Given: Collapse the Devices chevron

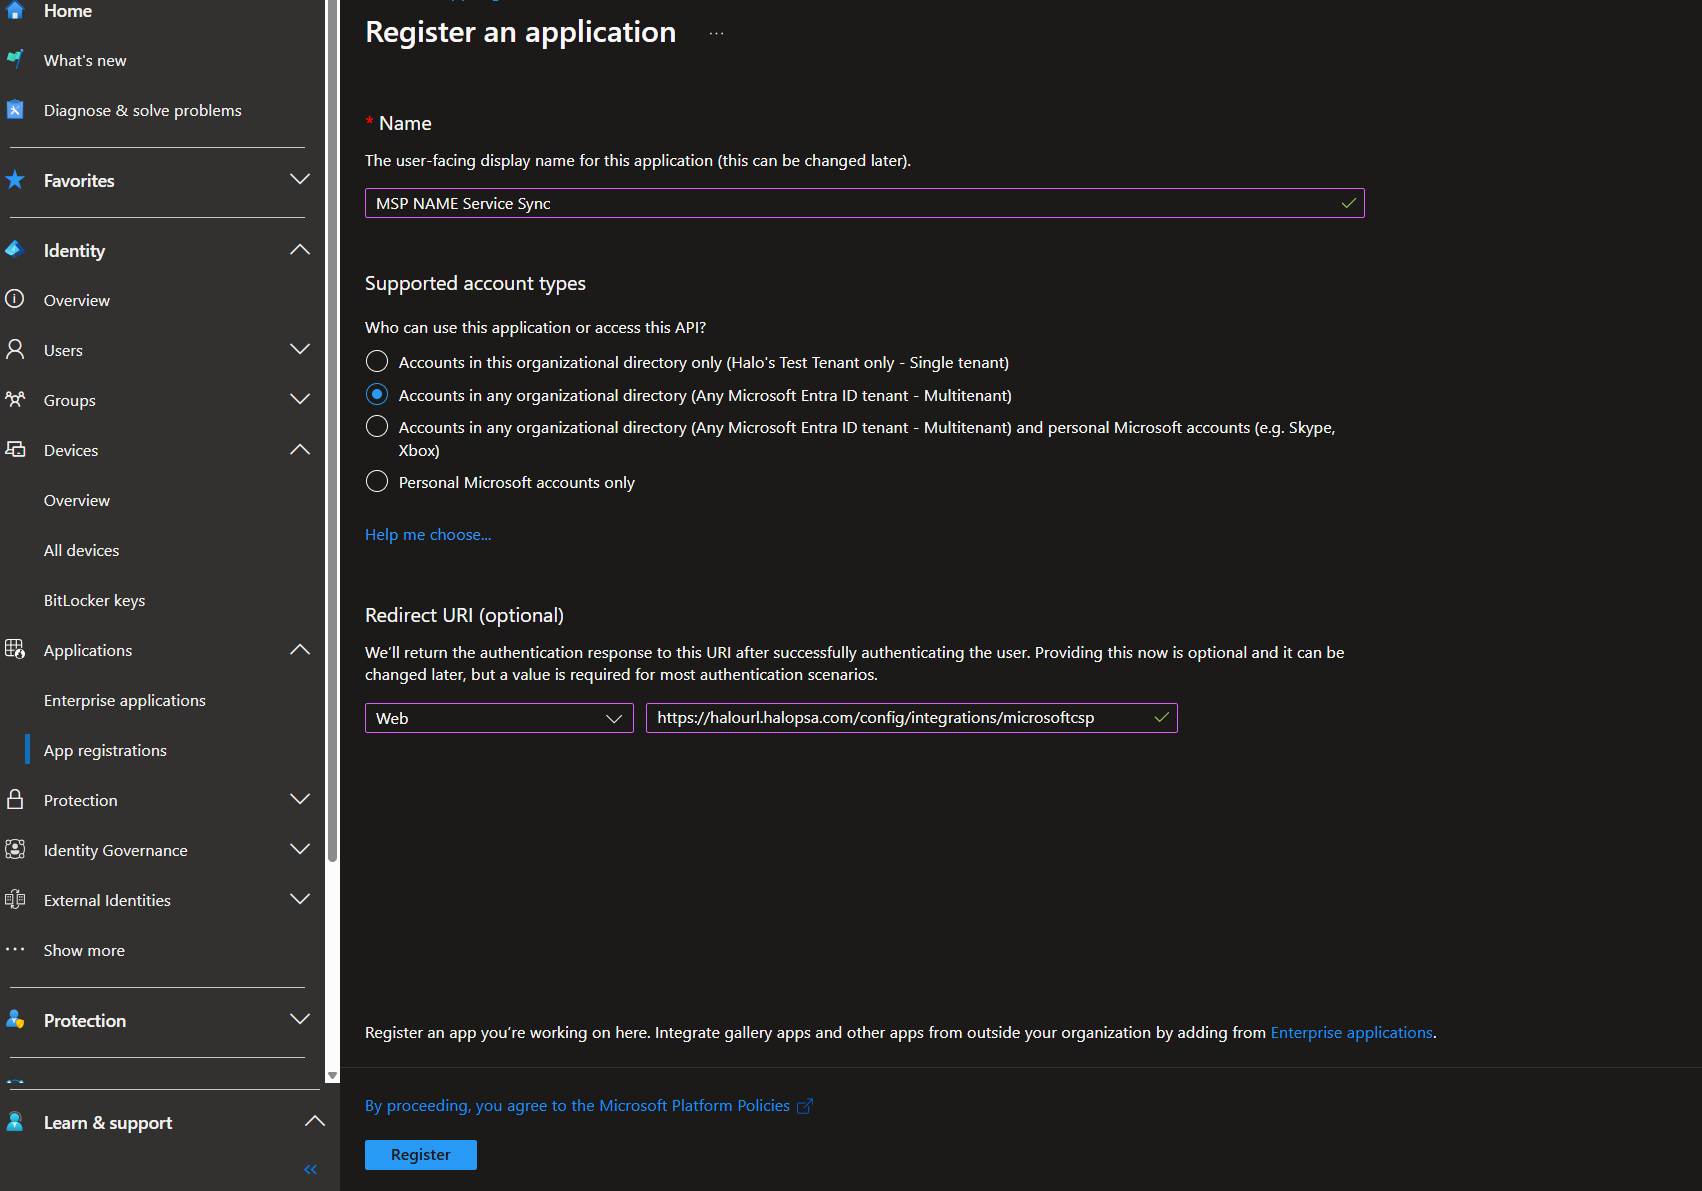Looking at the screenshot, I should point(300,449).
